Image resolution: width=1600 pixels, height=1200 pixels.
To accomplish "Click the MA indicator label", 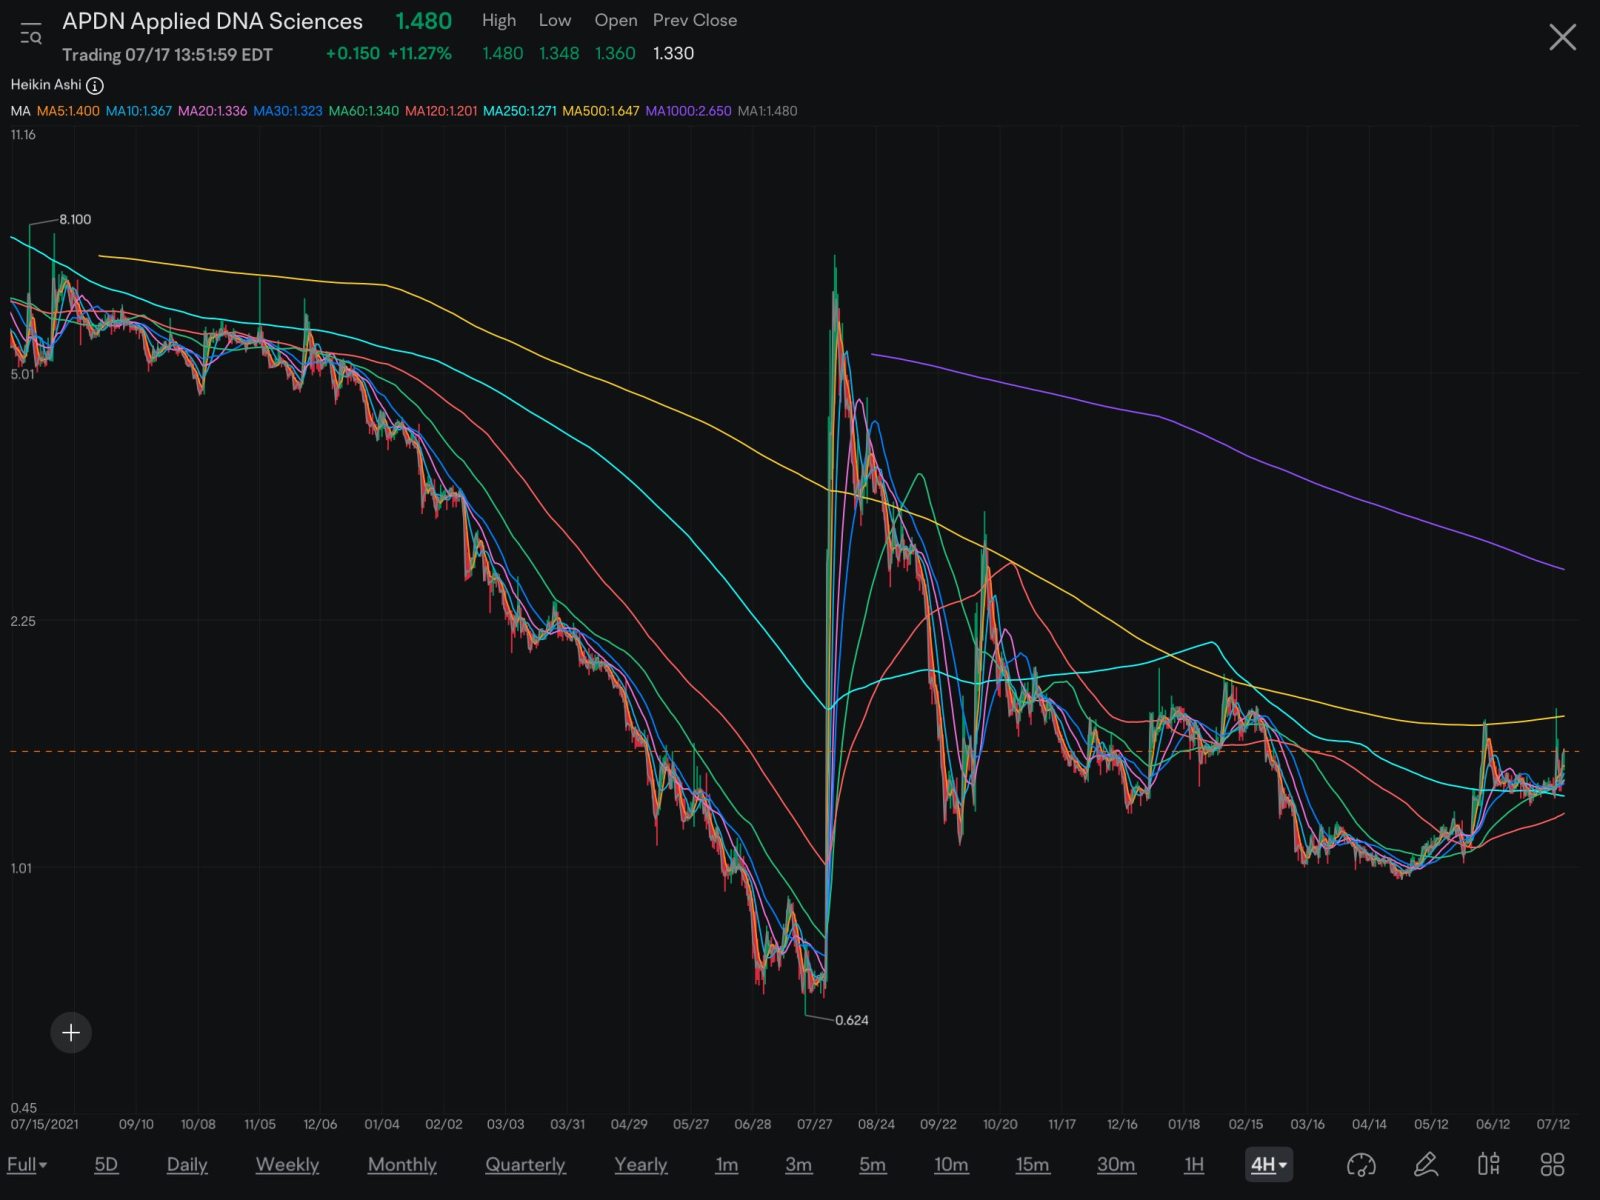I will [x=20, y=111].
